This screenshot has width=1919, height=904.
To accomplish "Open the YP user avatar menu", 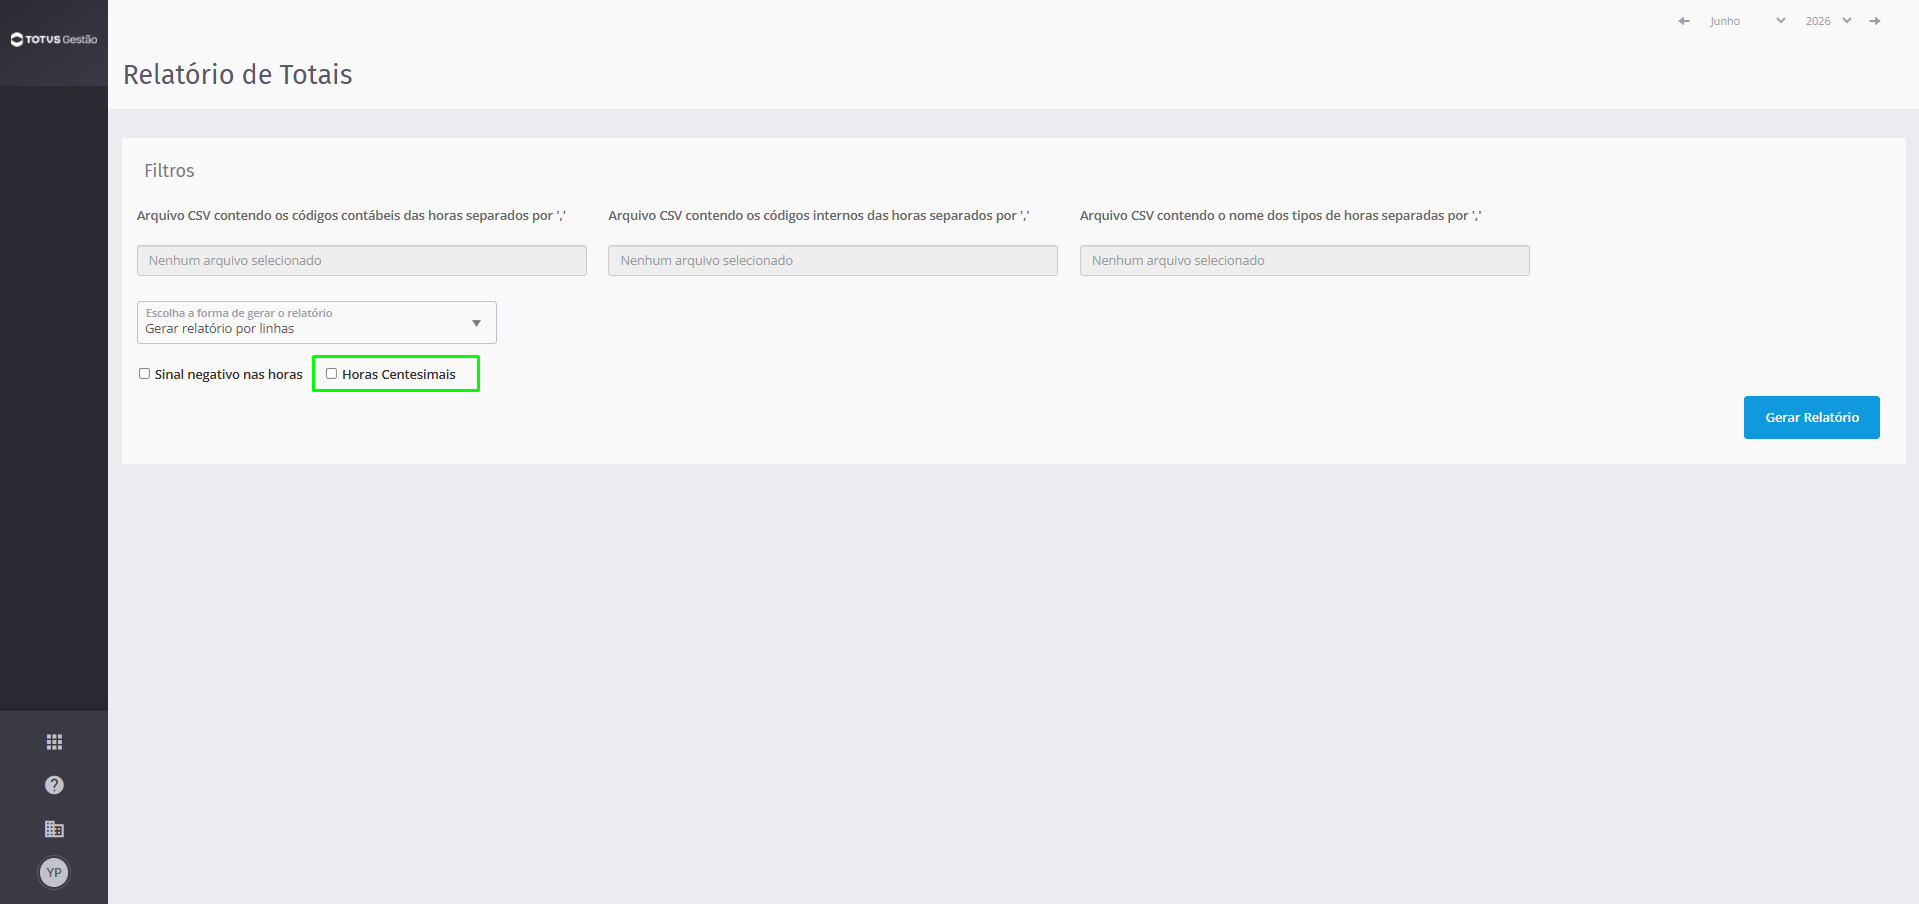I will point(54,873).
